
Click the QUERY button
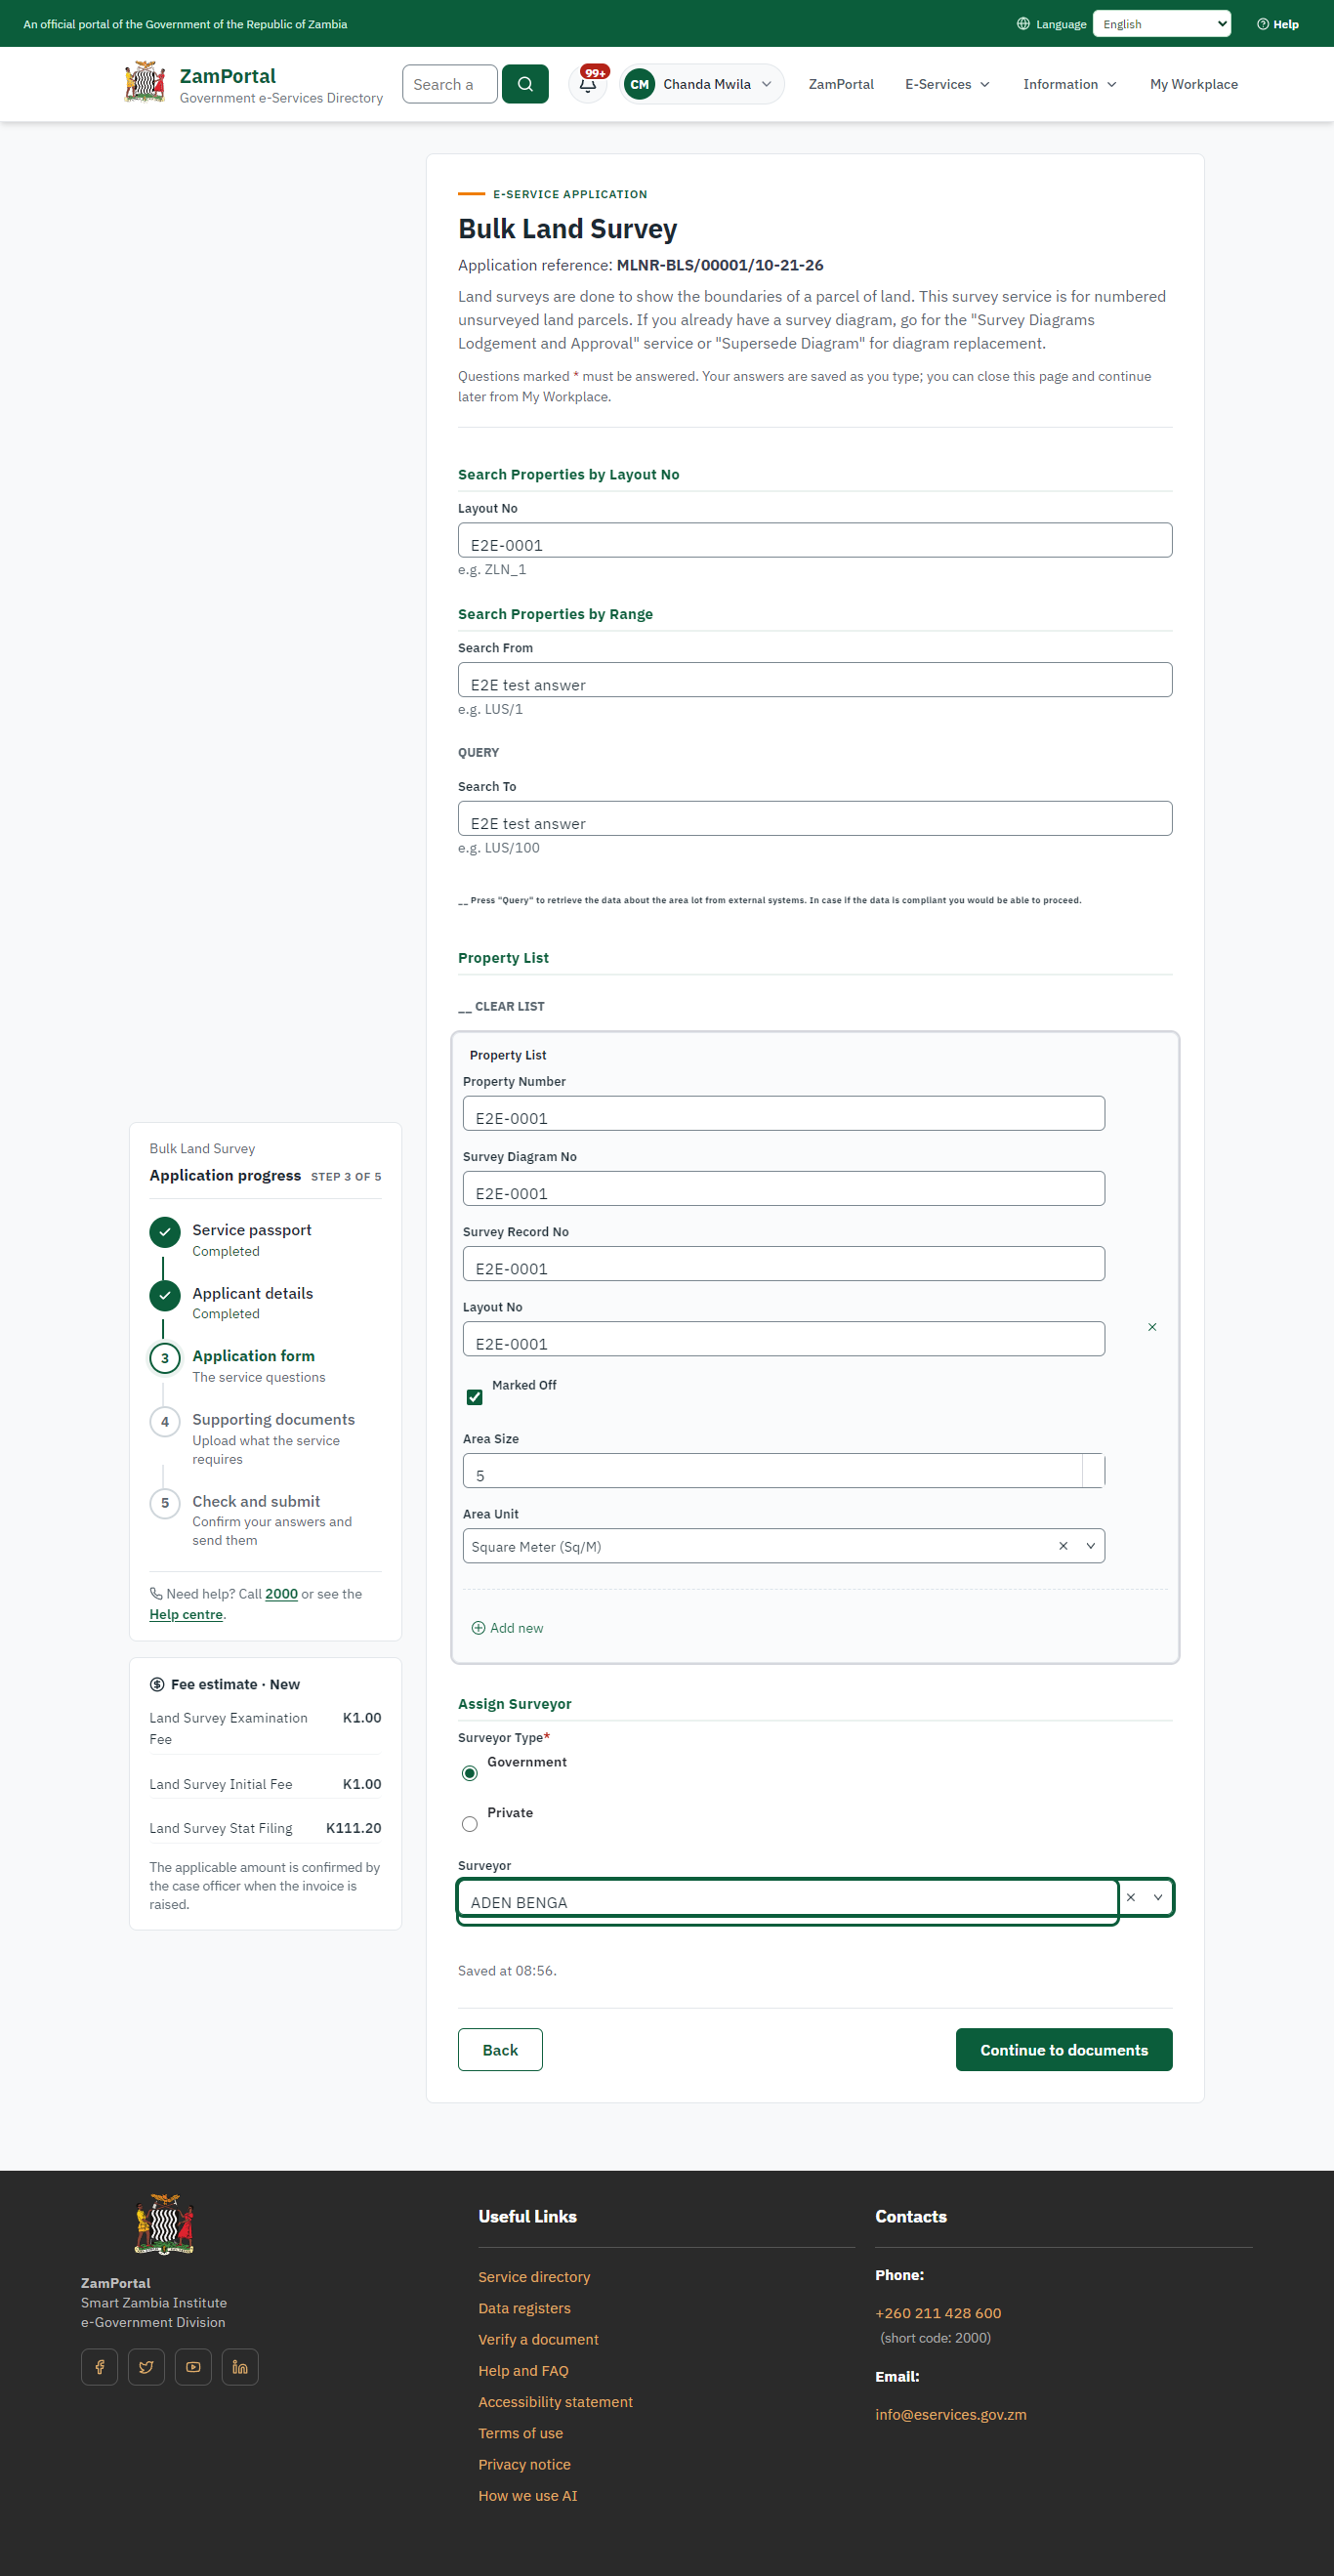[x=478, y=752]
